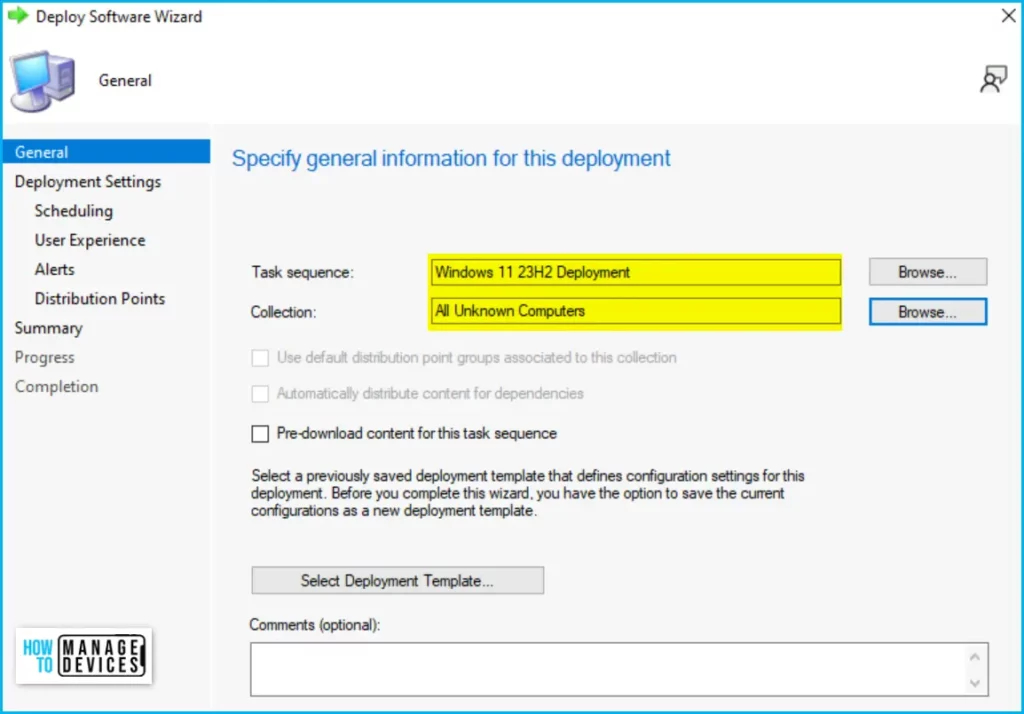Enable Pre-download content for this task sequence
The width and height of the screenshot is (1024, 714).
260,434
